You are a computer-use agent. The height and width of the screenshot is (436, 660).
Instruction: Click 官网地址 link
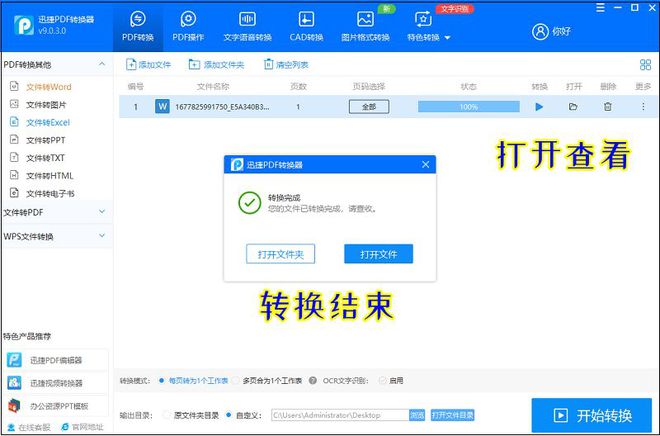tap(82, 427)
